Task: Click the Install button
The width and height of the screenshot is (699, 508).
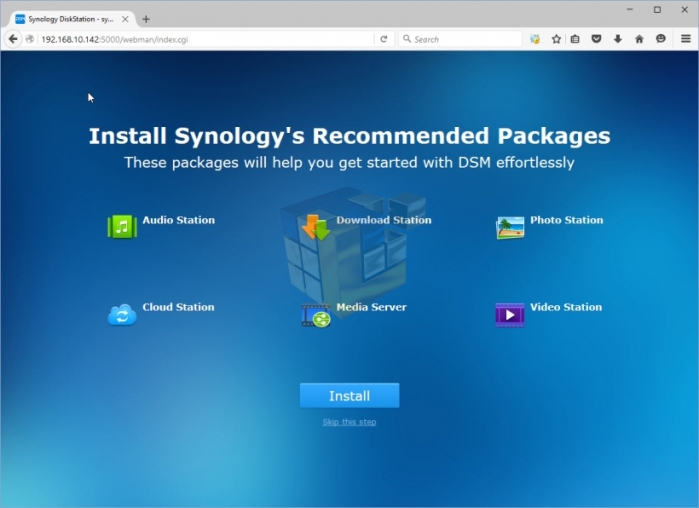Action: (x=349, y=396)
